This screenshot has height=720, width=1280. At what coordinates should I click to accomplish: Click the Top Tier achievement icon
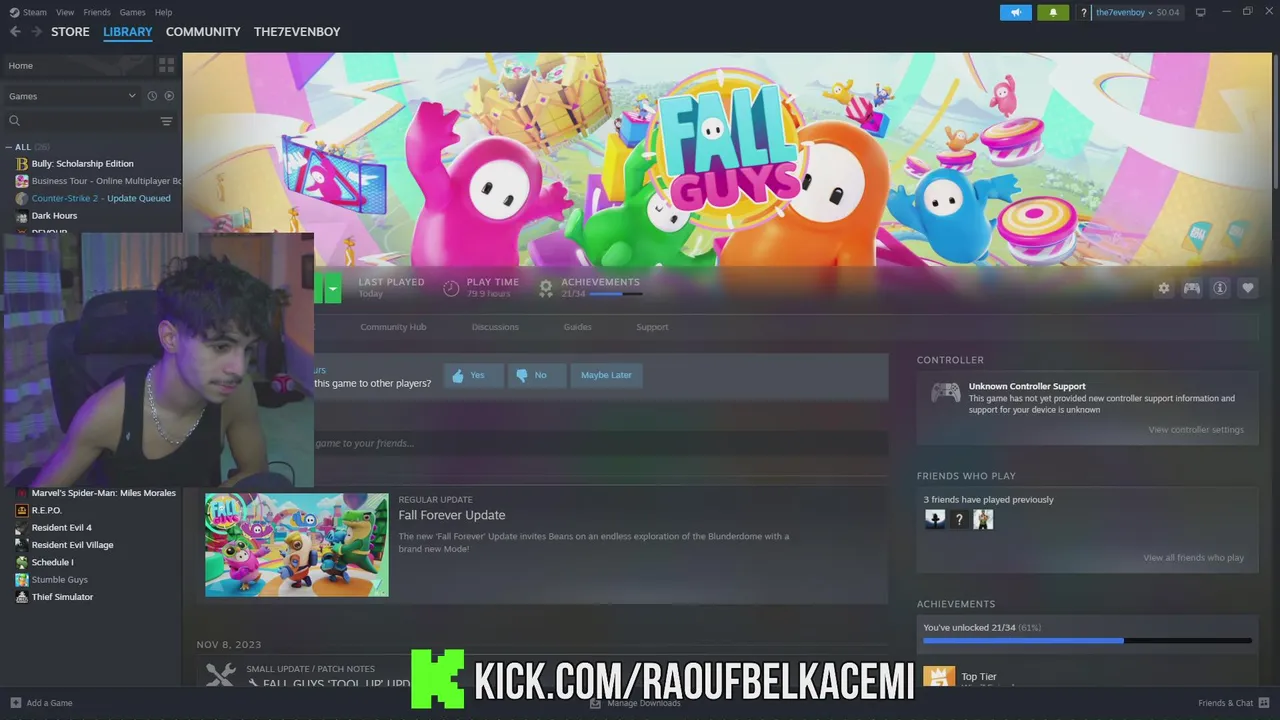click(x=938, y=677)
